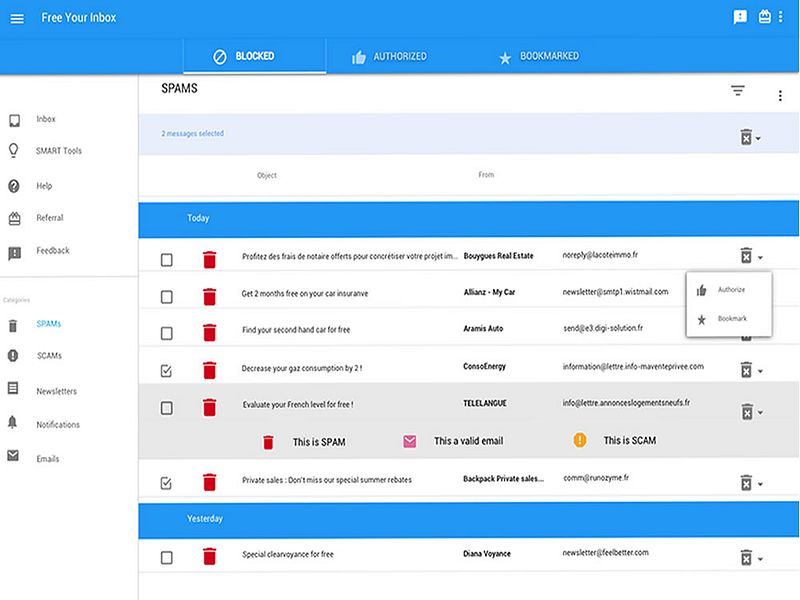
Task: Uncheck the ConsoEnergy email checkbox
Action: click(x=166, y=370)
